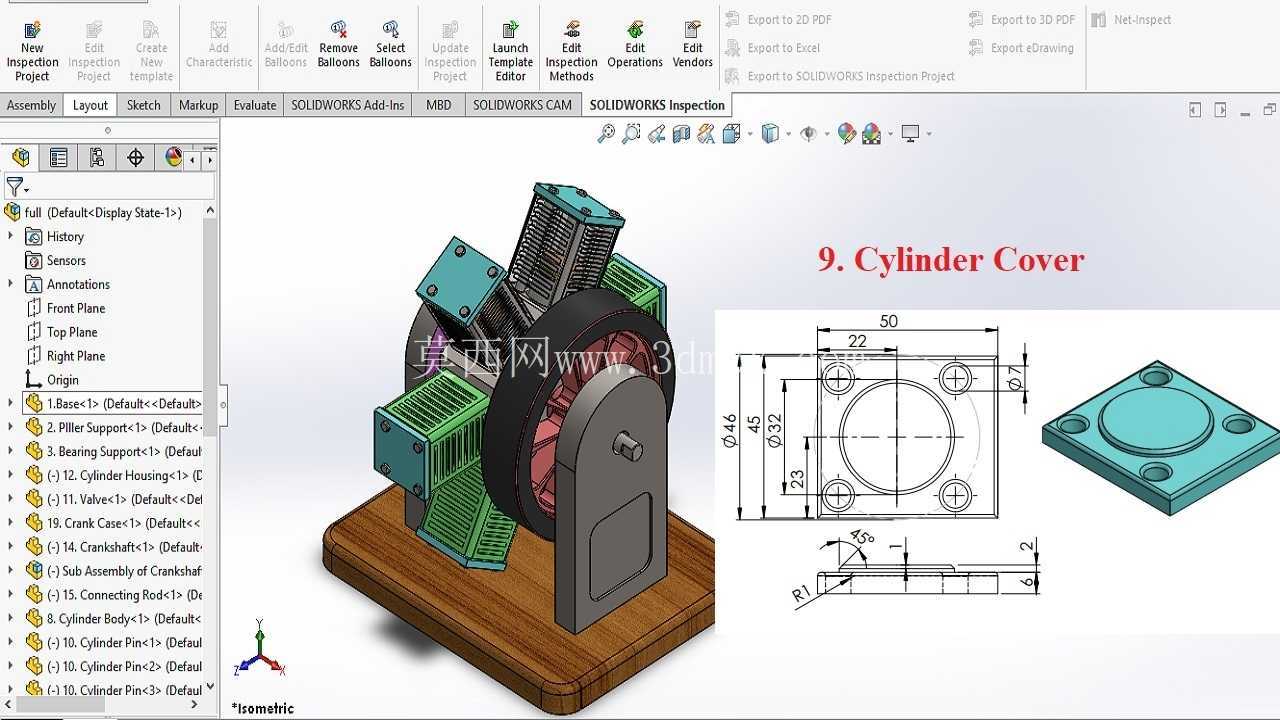
Task: Open Edit Operations tool
Action: tap(635, 44)
